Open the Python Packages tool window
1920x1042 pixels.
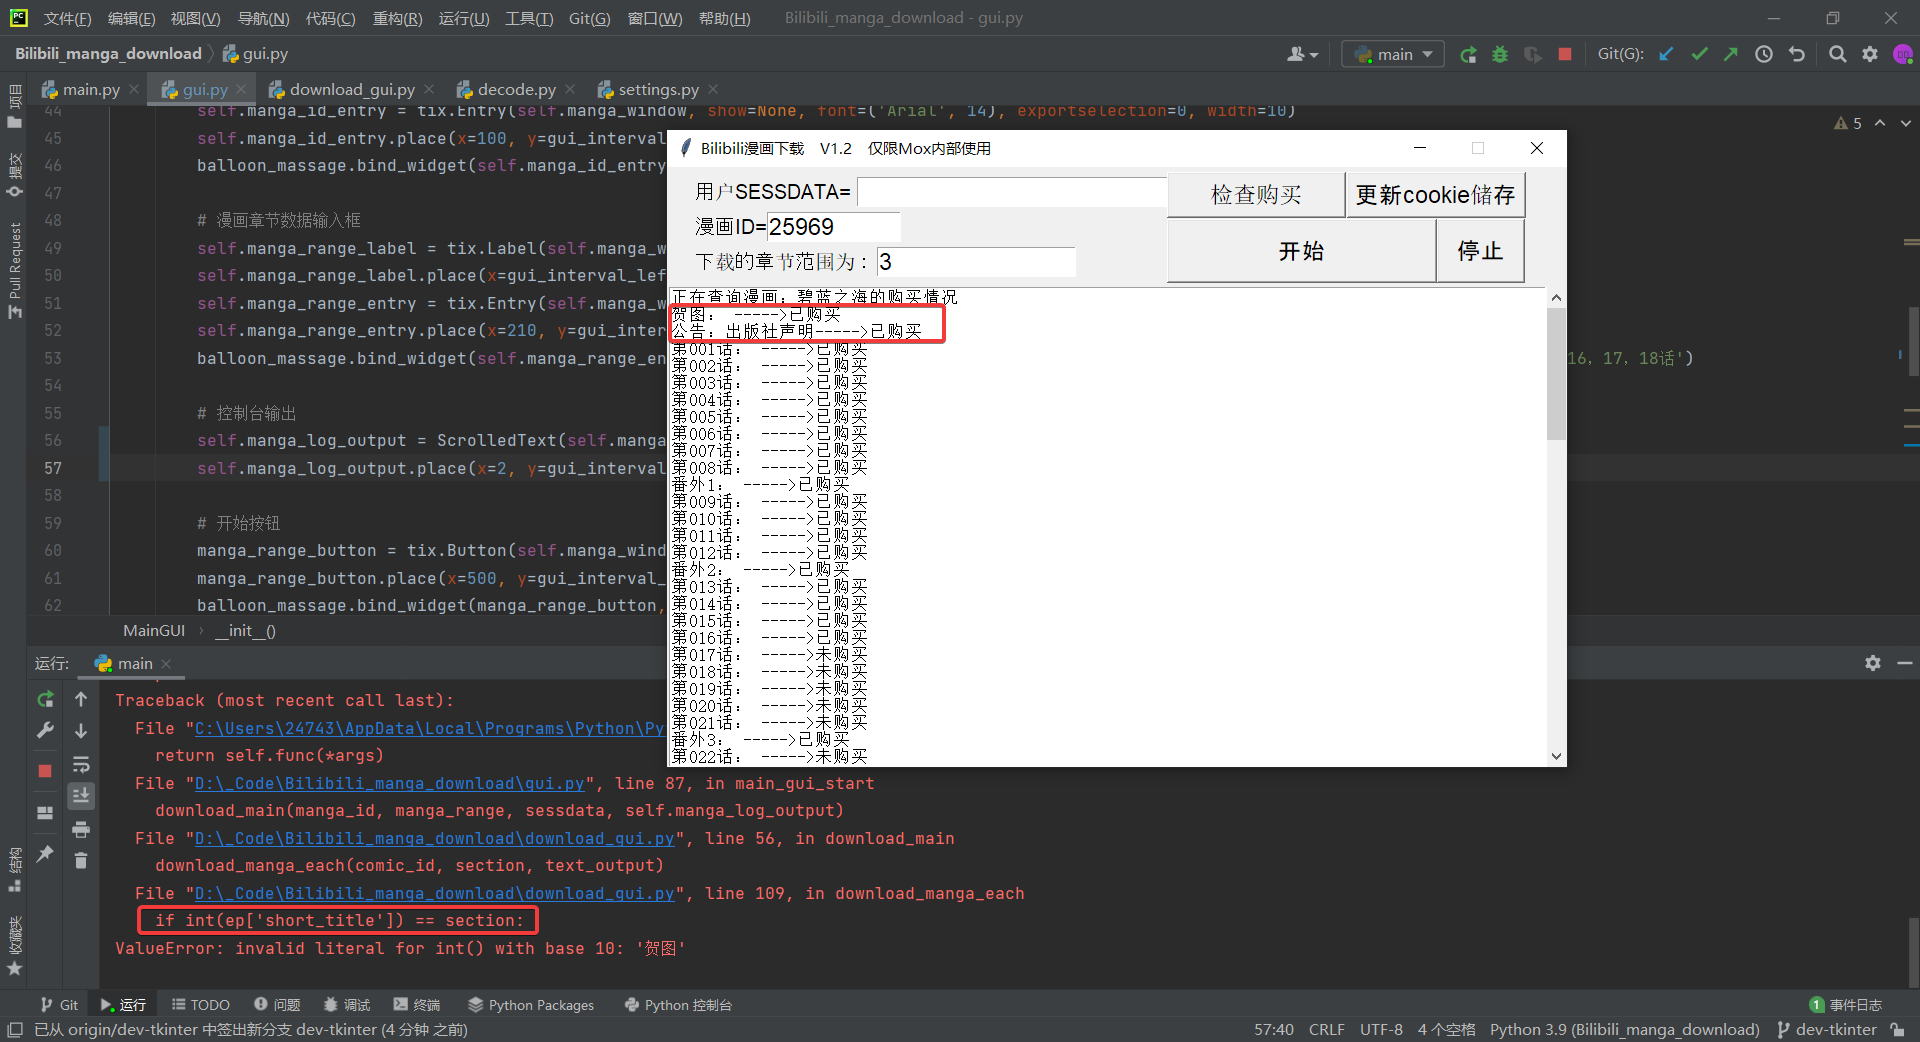[531, 1004]
